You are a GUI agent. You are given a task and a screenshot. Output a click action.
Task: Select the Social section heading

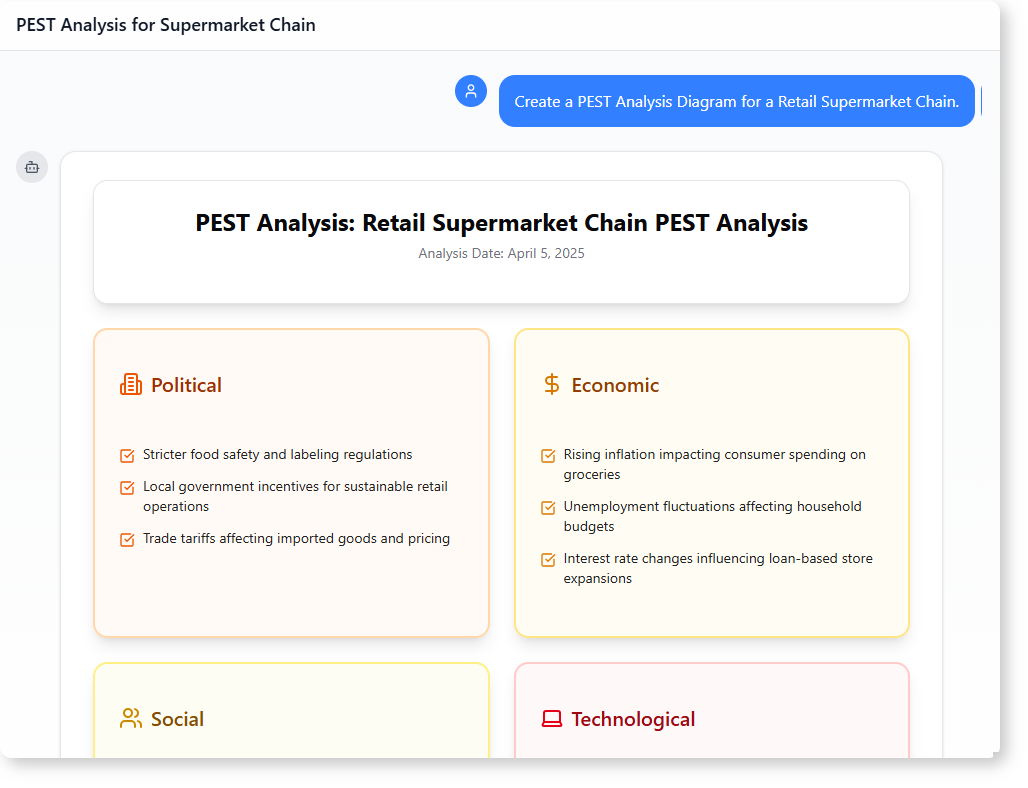point(177,719)
